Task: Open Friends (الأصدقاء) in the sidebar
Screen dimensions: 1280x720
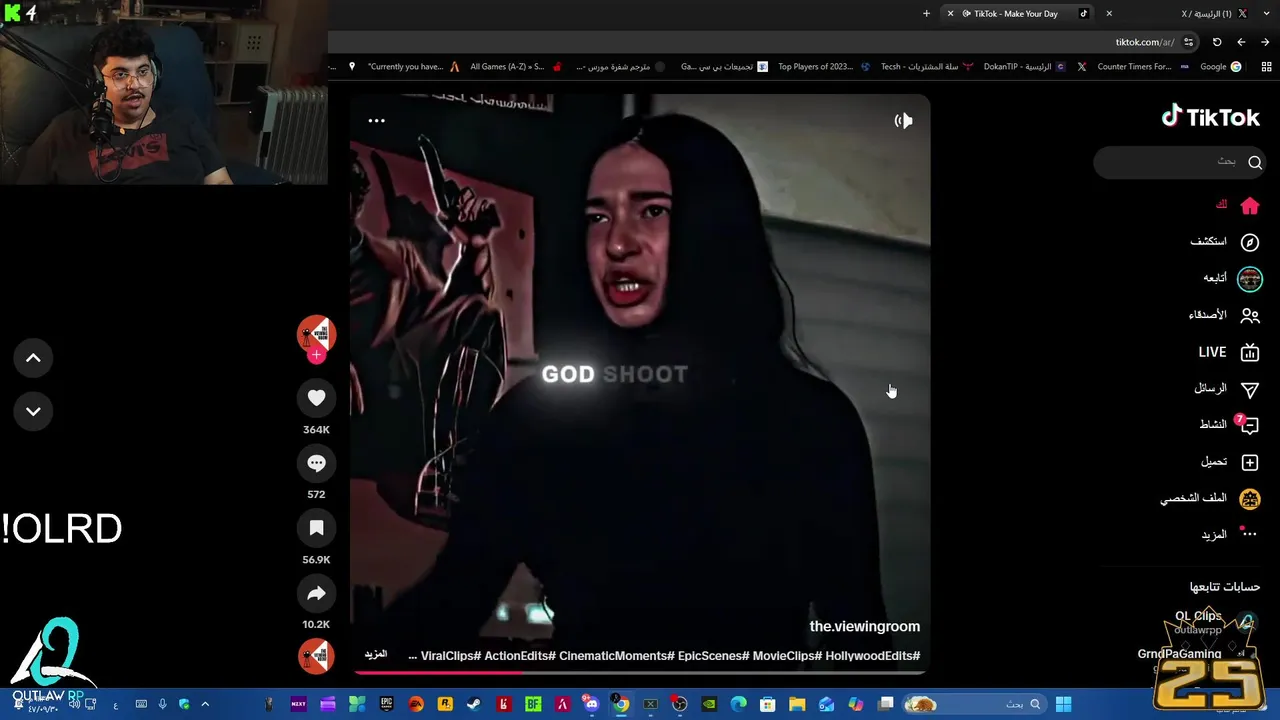Action: [x=1224, y=315]
